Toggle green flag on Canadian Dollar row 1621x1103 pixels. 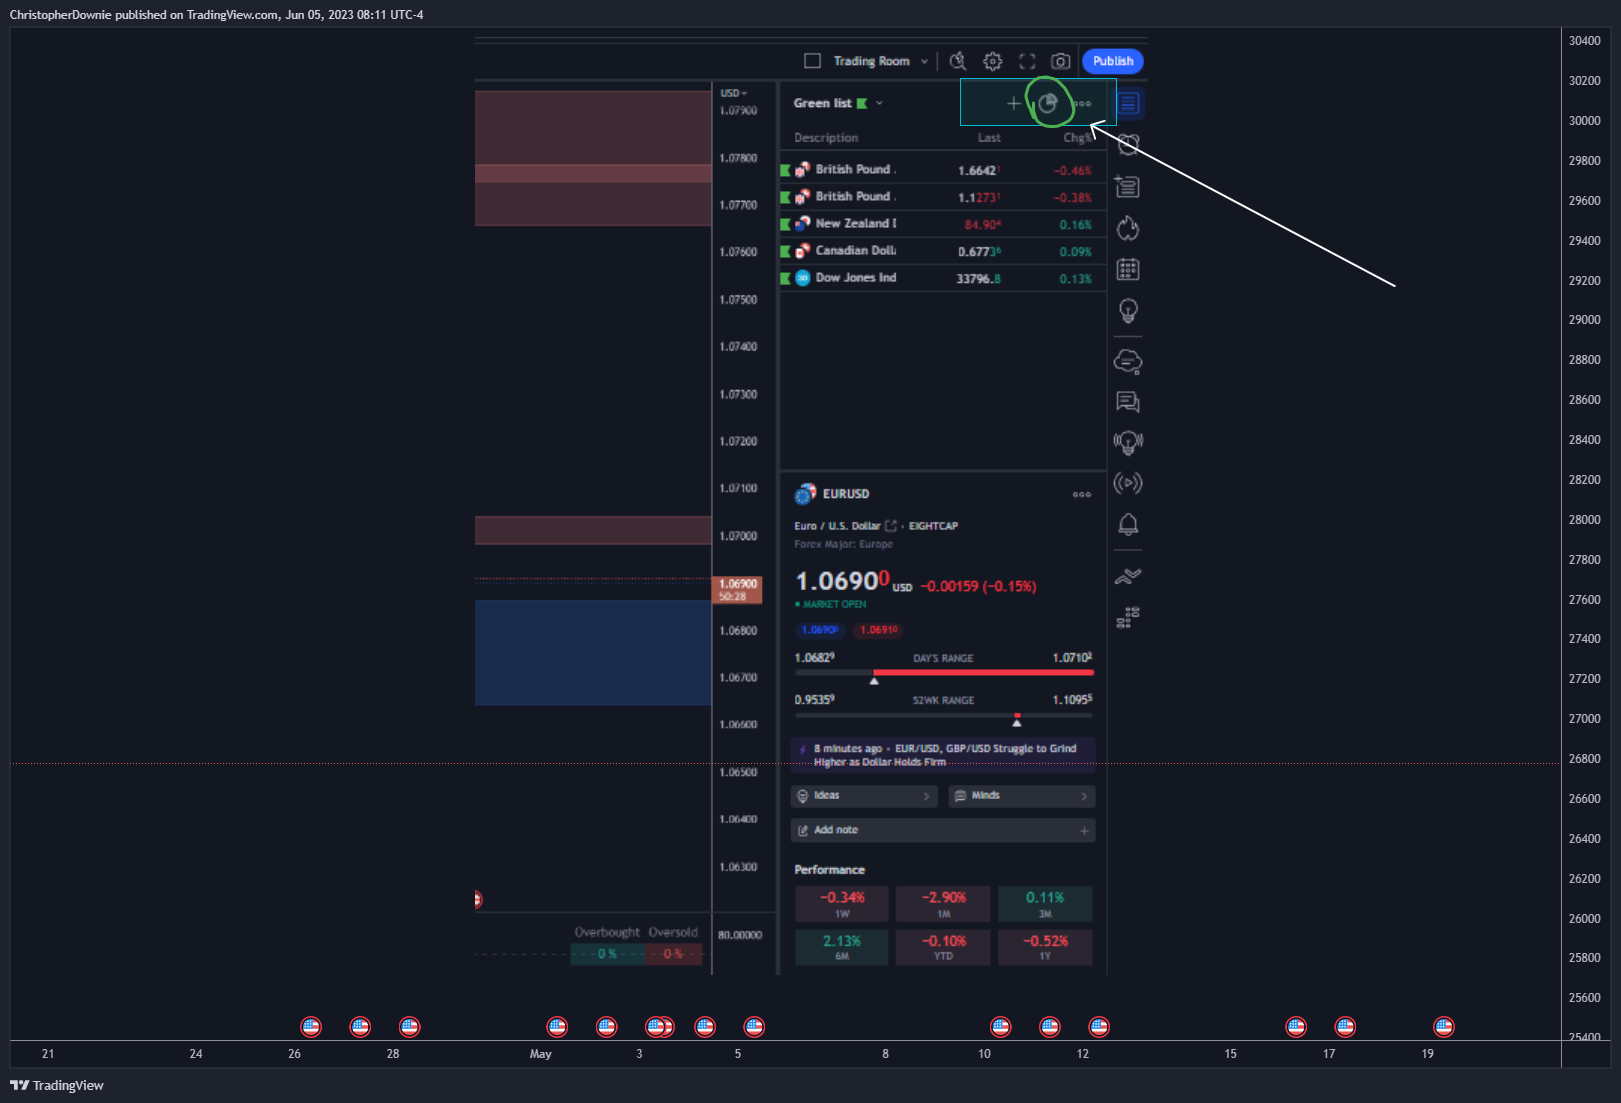click(786, 251)
